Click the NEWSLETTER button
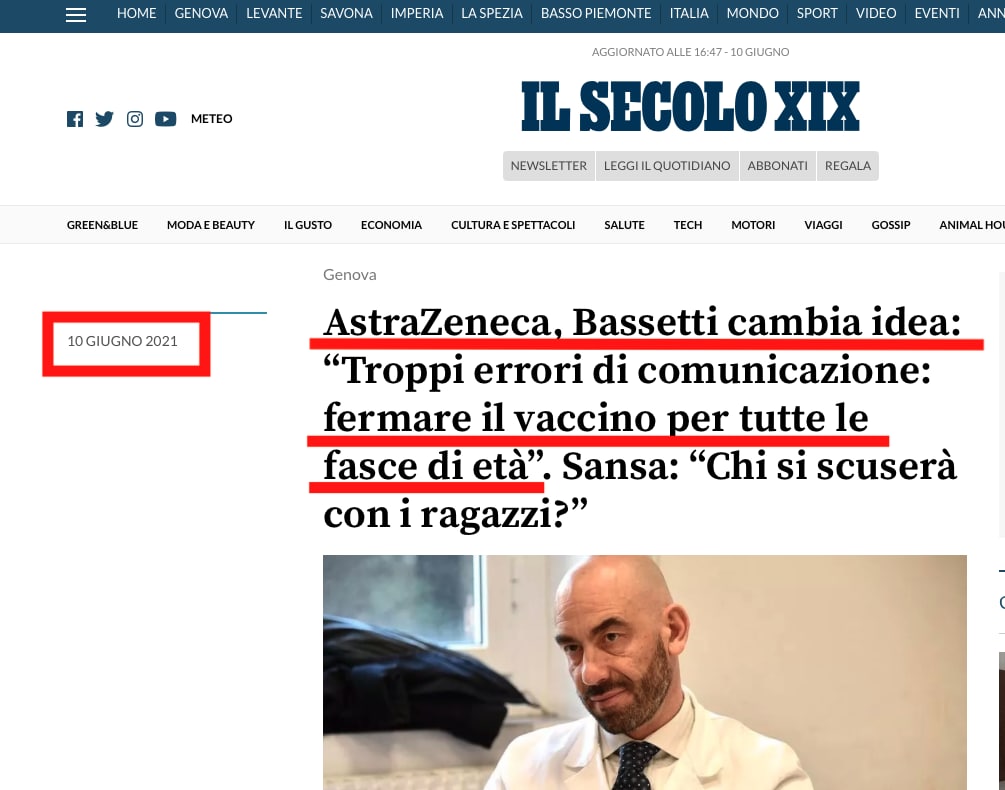Viewport: 1005px width, 790px height. tap(549, 166)
